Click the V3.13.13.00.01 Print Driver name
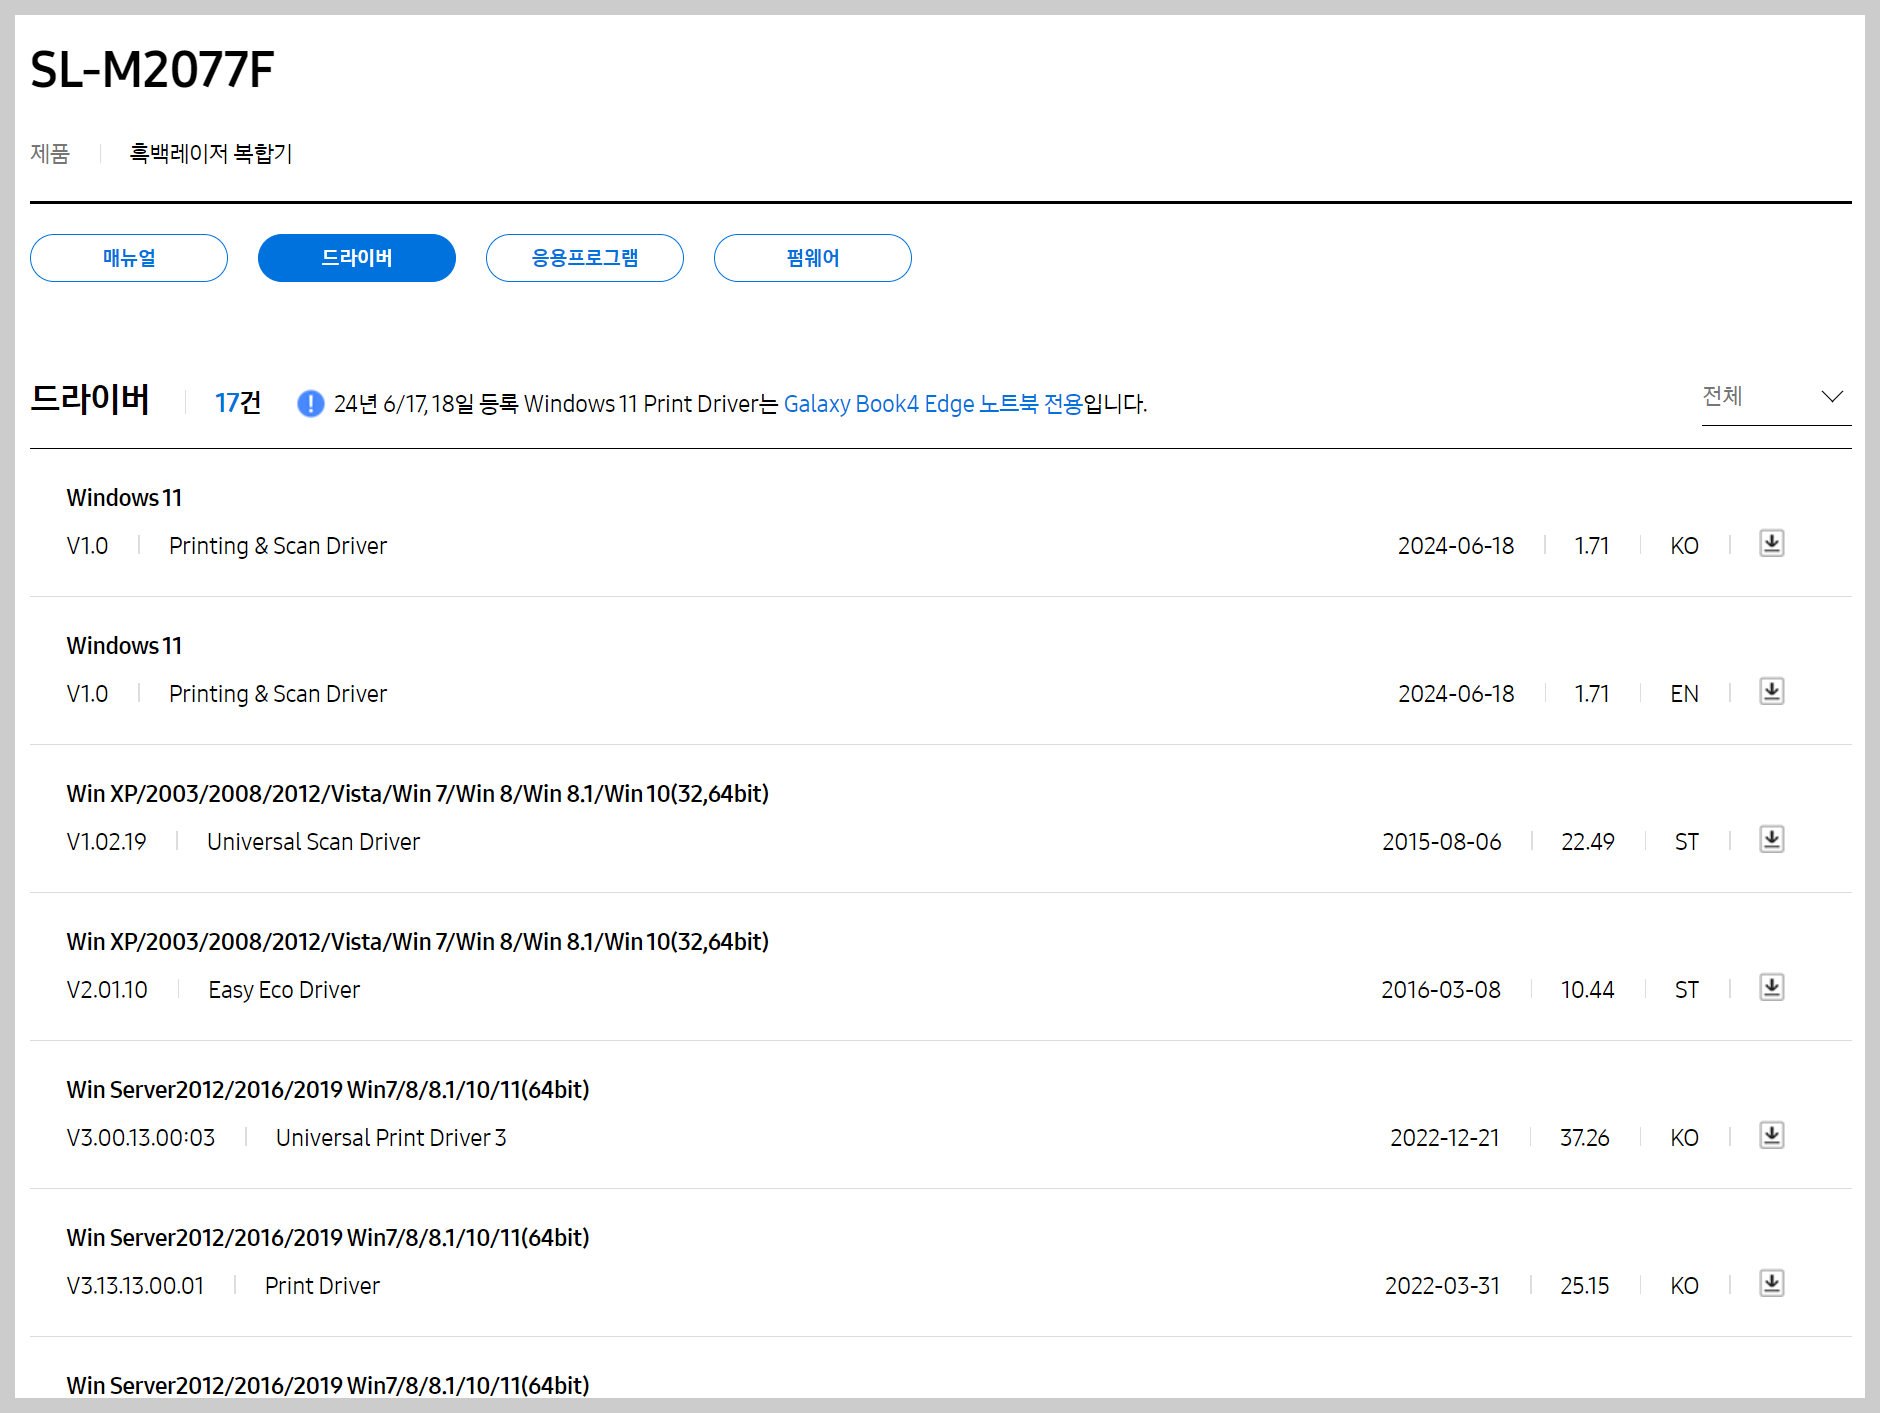The width and height of the screenshot is (1880, 1413). 322,1286
